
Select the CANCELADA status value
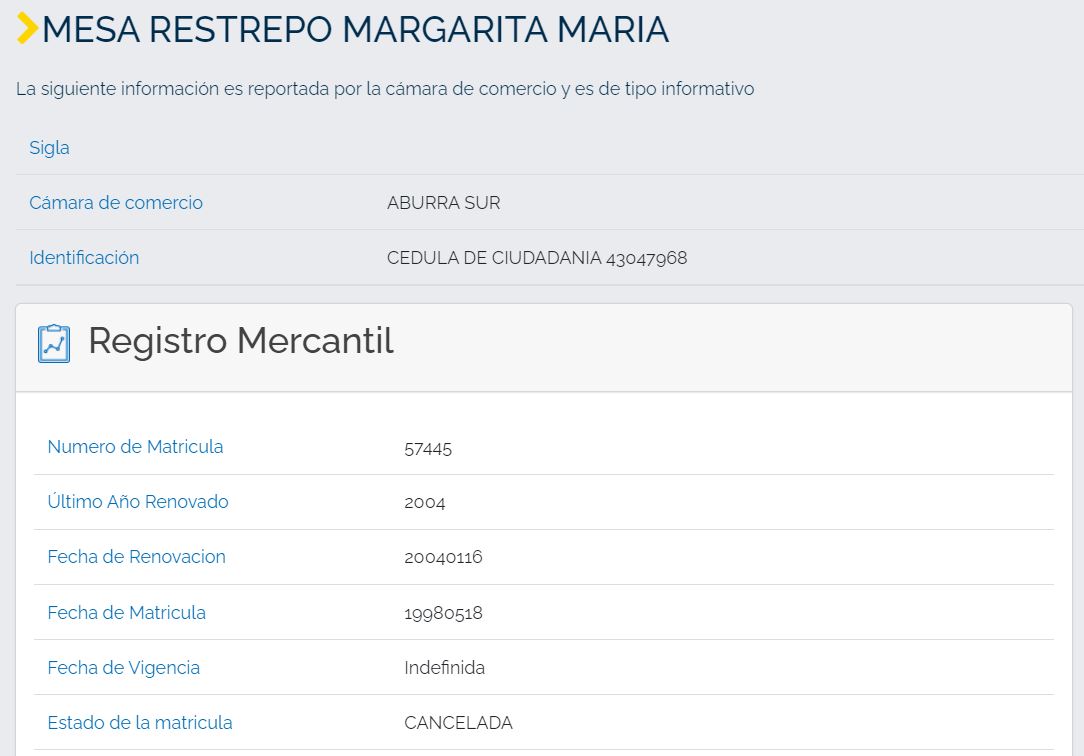pos(458,723)
